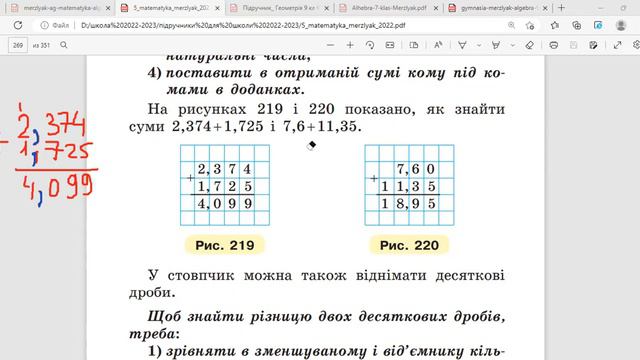Click the file info icon in address bar
Viewport: 640px width, 360px height.
[x=44, y=25]
